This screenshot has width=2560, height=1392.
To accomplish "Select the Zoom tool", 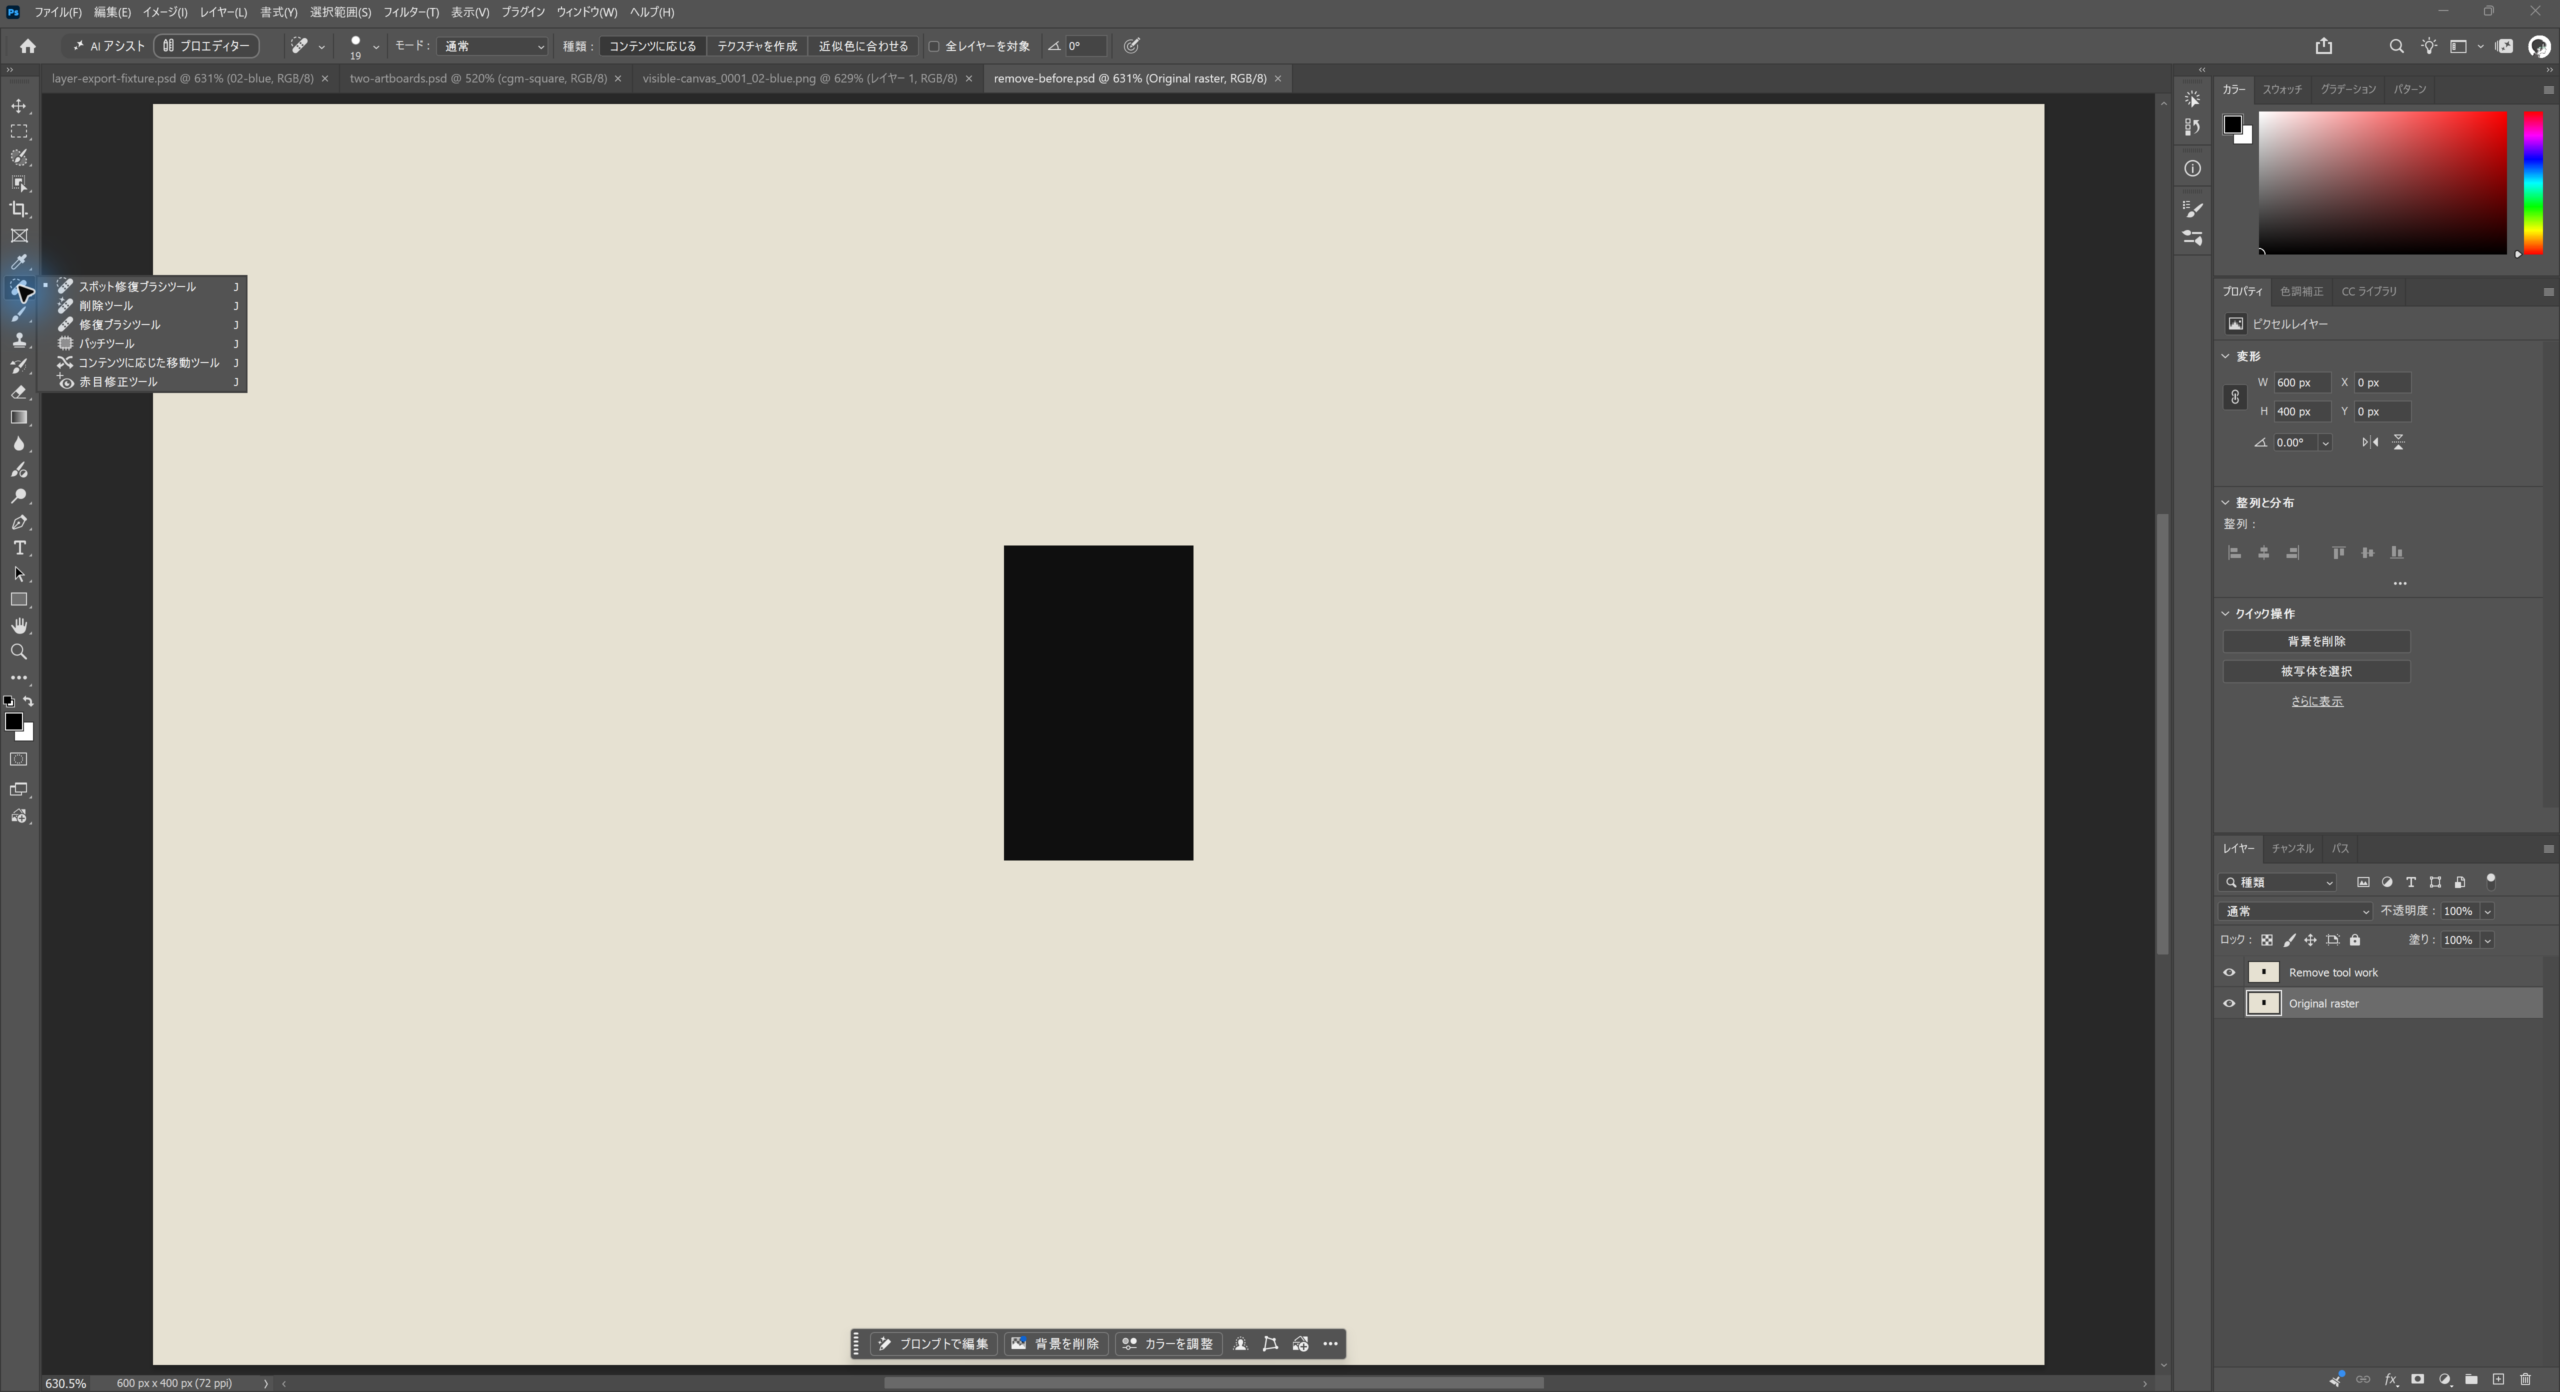I will tap(19, 652).
